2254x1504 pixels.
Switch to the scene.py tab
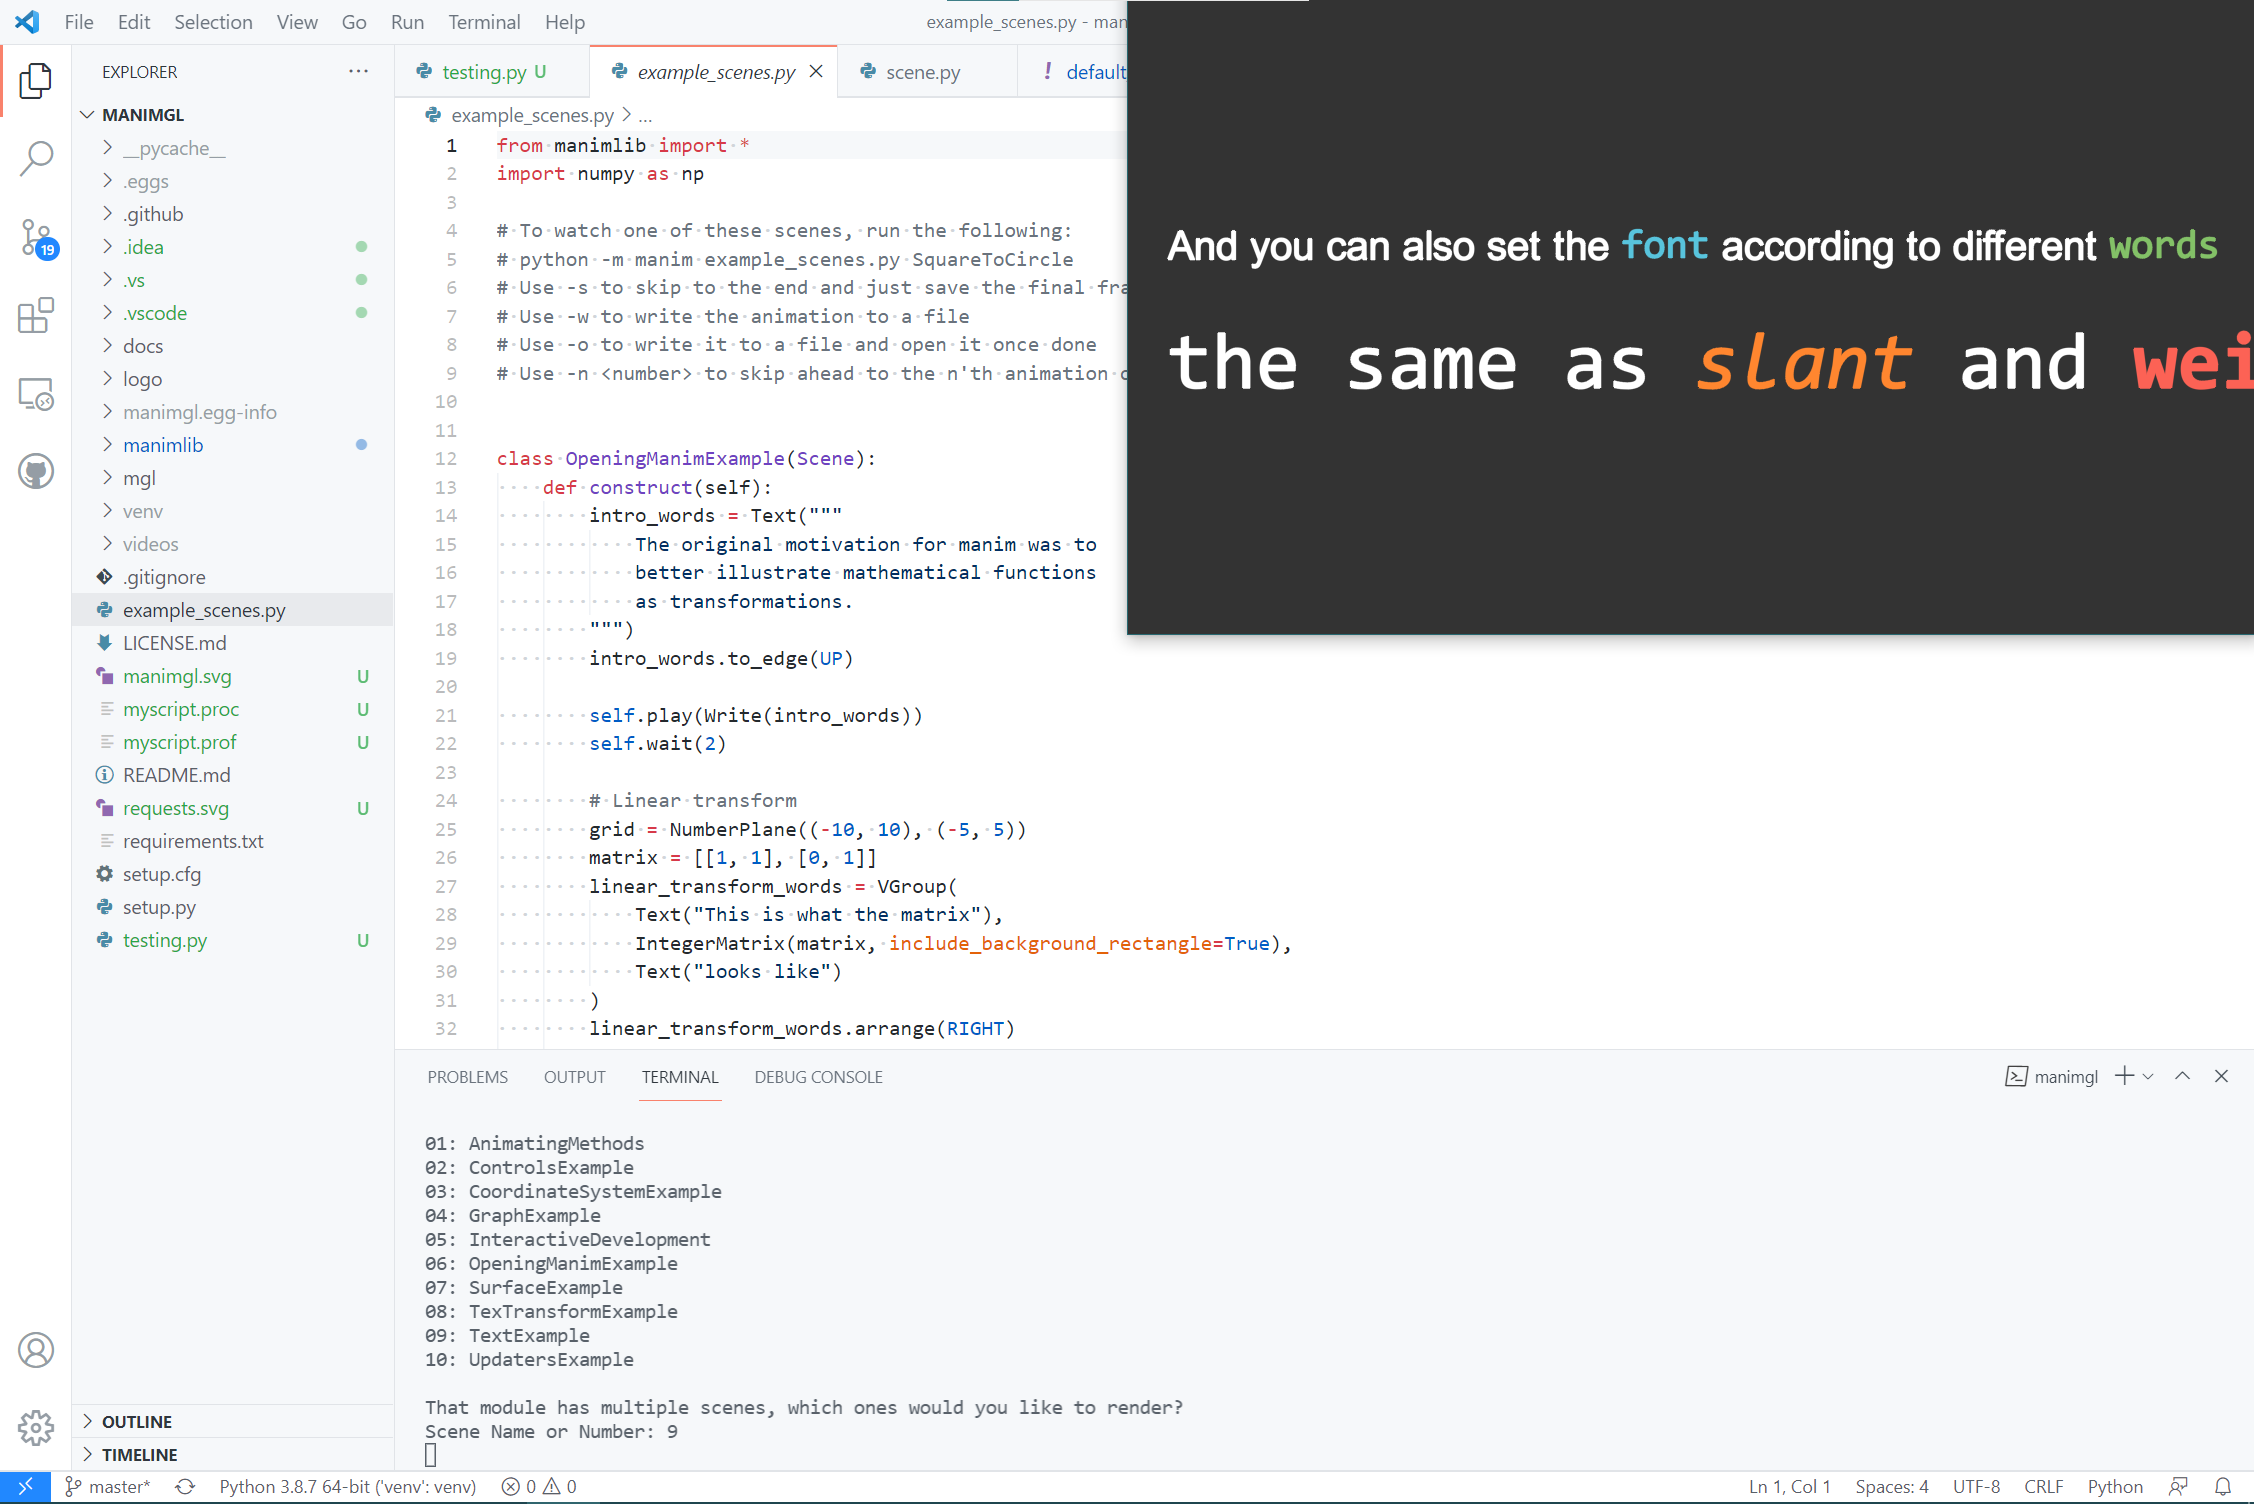922,72
